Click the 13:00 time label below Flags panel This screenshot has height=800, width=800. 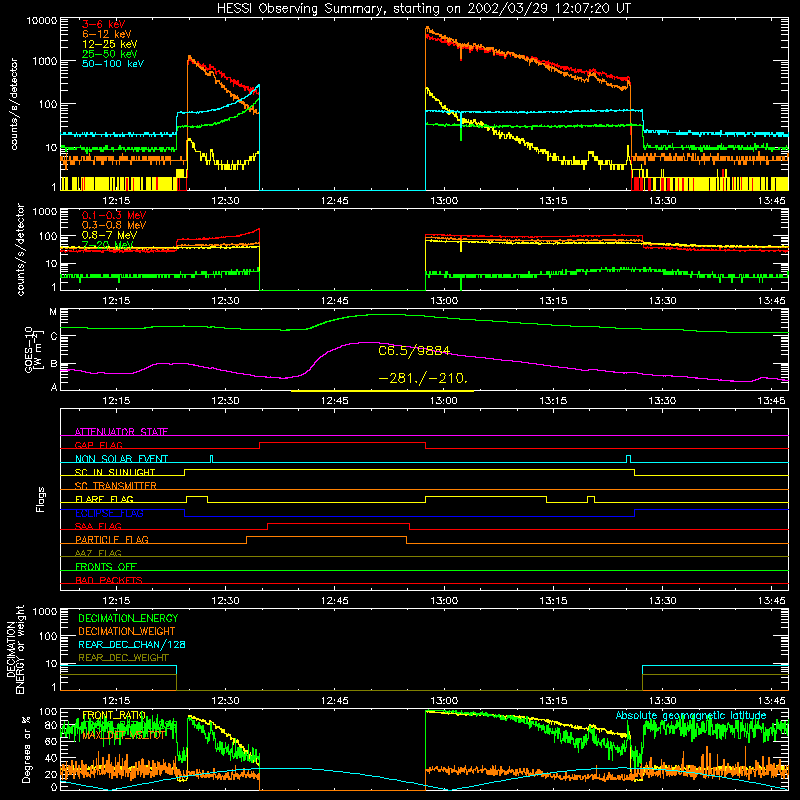[443, 601]
